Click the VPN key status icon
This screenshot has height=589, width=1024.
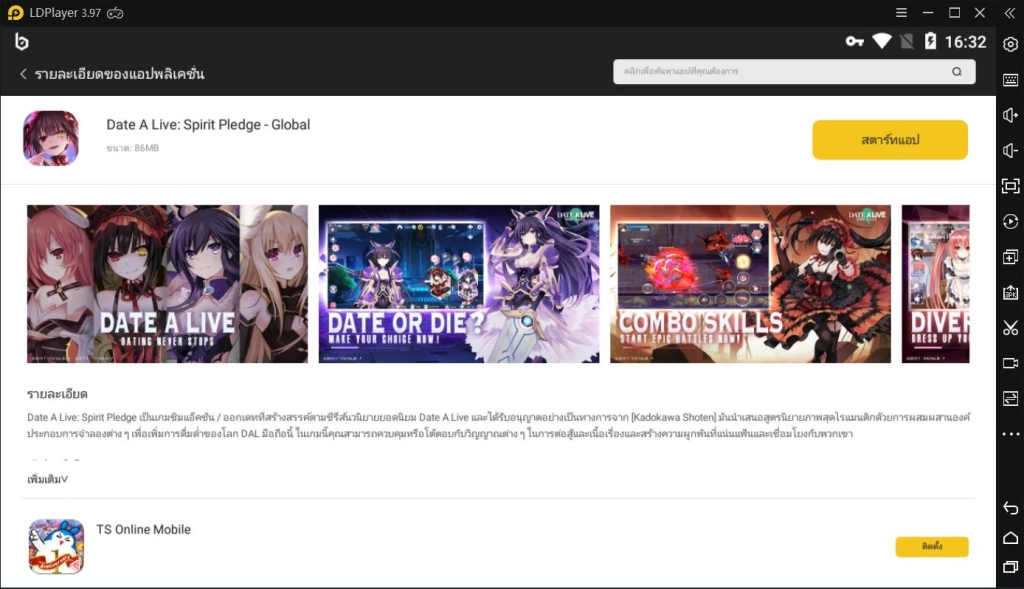pos(854,42)
